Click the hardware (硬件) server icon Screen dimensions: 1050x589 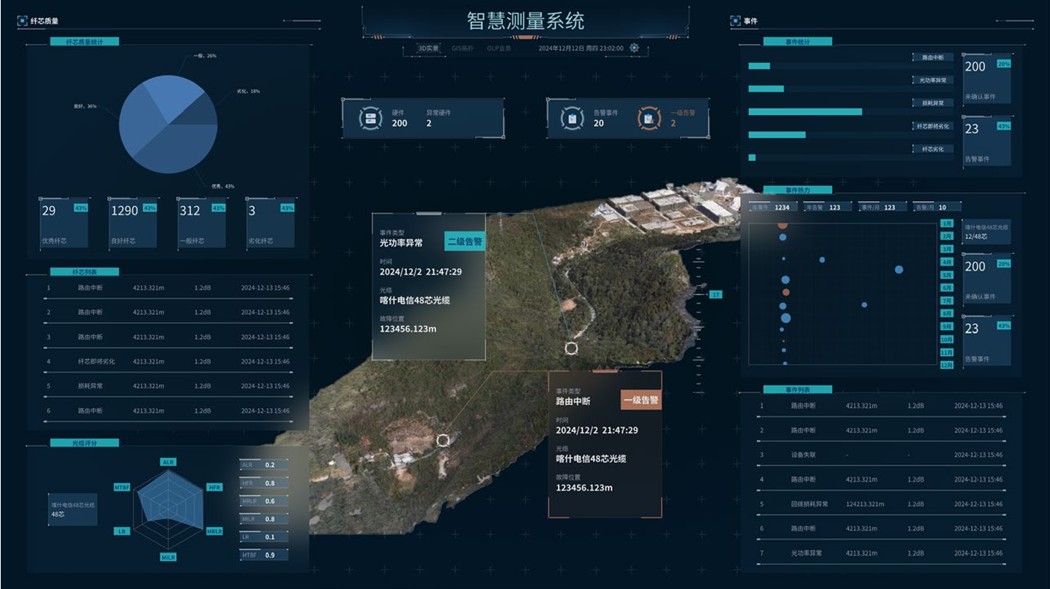(x=371, y=118)
